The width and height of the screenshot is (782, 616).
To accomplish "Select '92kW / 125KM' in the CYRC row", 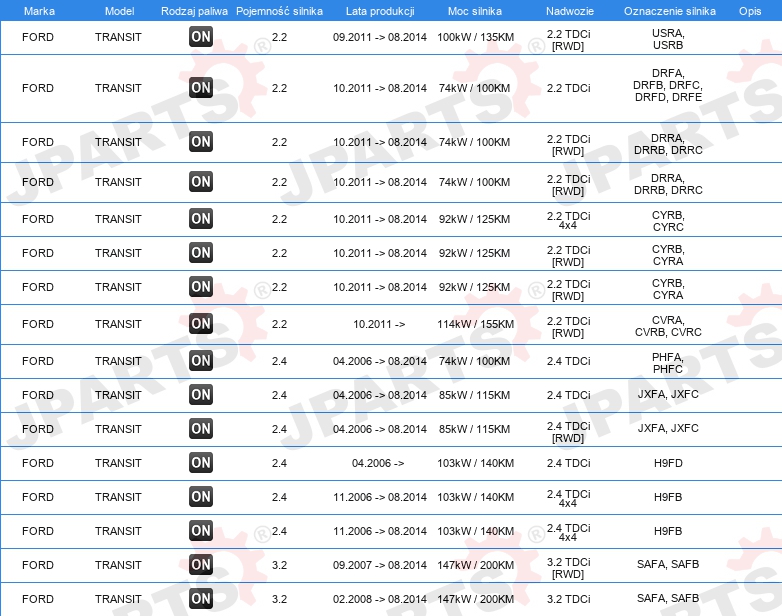I will click(474, 219).
